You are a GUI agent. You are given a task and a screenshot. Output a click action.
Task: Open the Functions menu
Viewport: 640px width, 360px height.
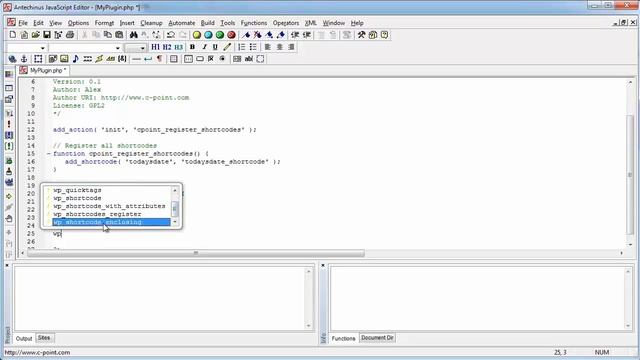[253, 23]
